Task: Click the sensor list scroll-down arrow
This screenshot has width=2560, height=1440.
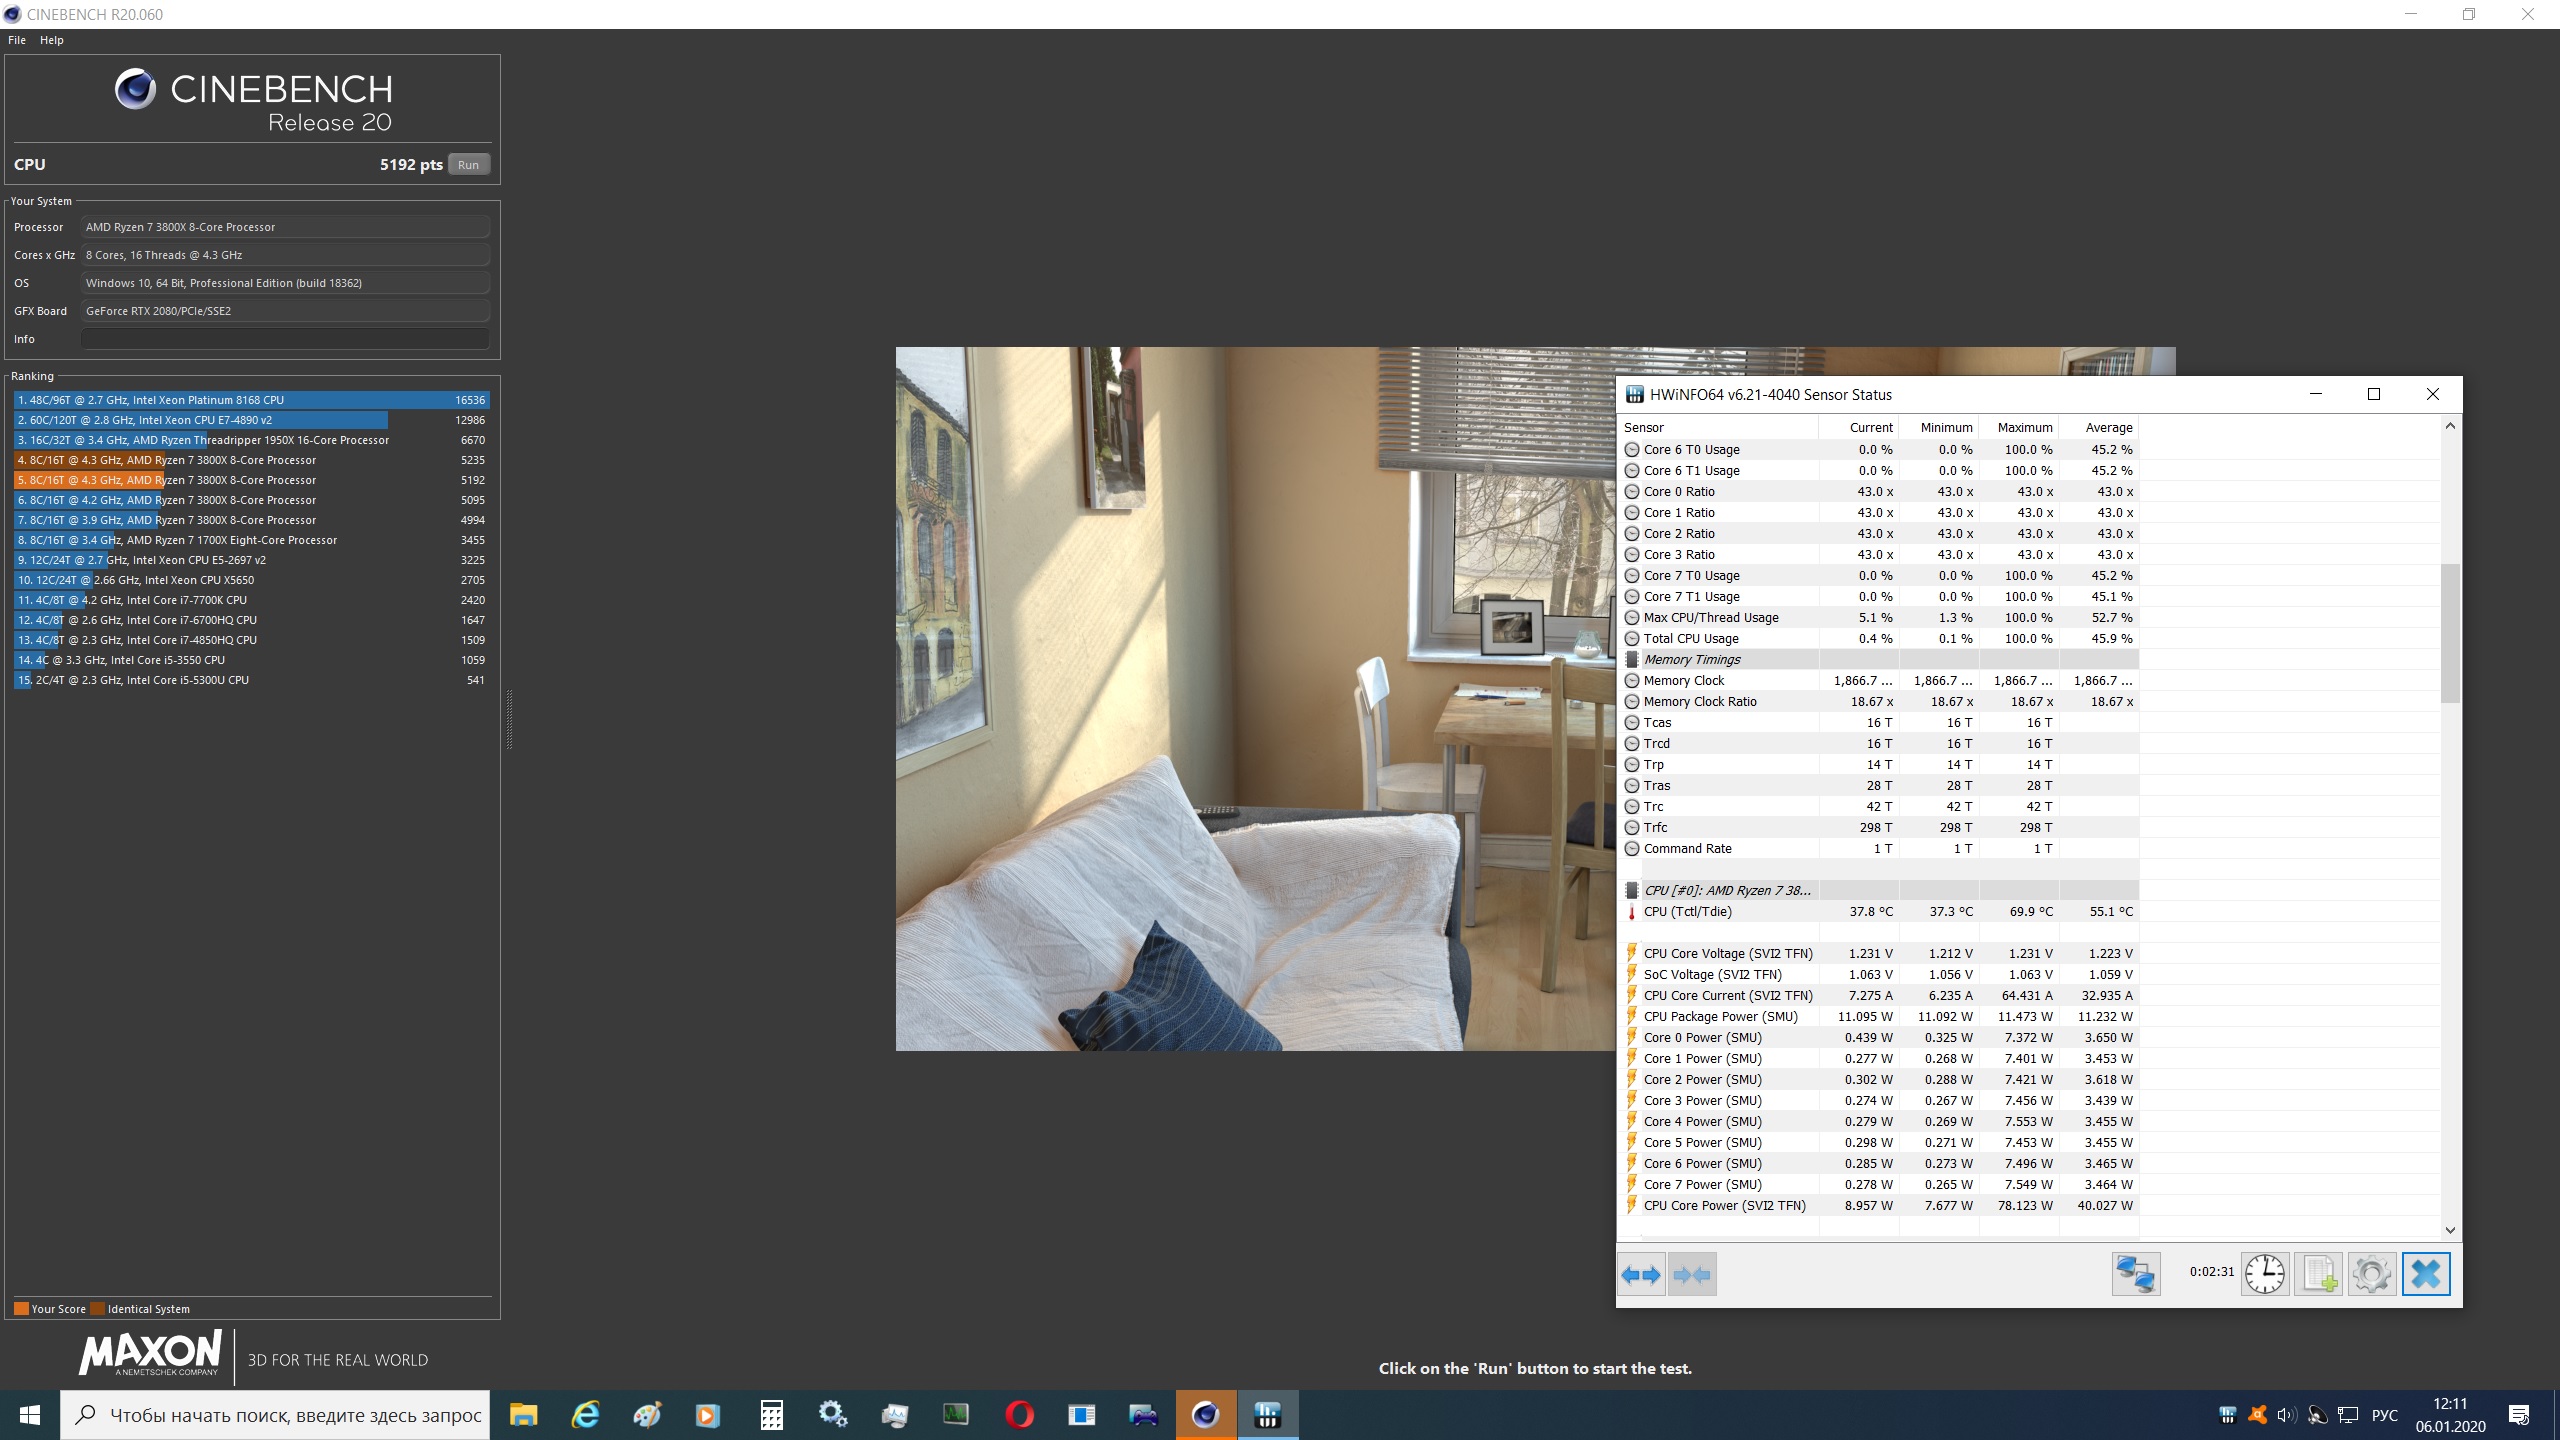Action: click(x=2450, y=1230)
